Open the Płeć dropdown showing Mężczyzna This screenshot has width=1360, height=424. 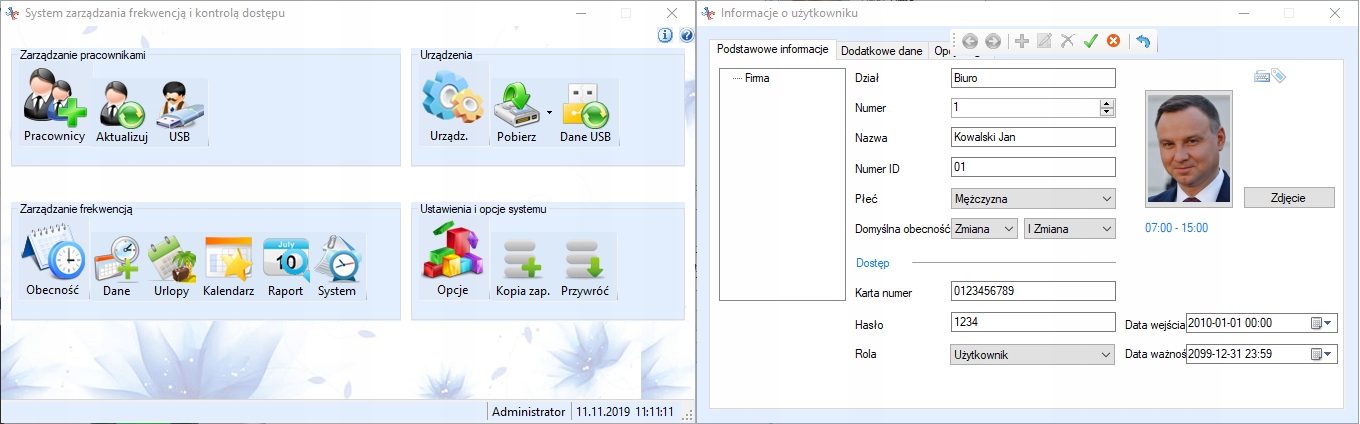(x=1032, y=199)
